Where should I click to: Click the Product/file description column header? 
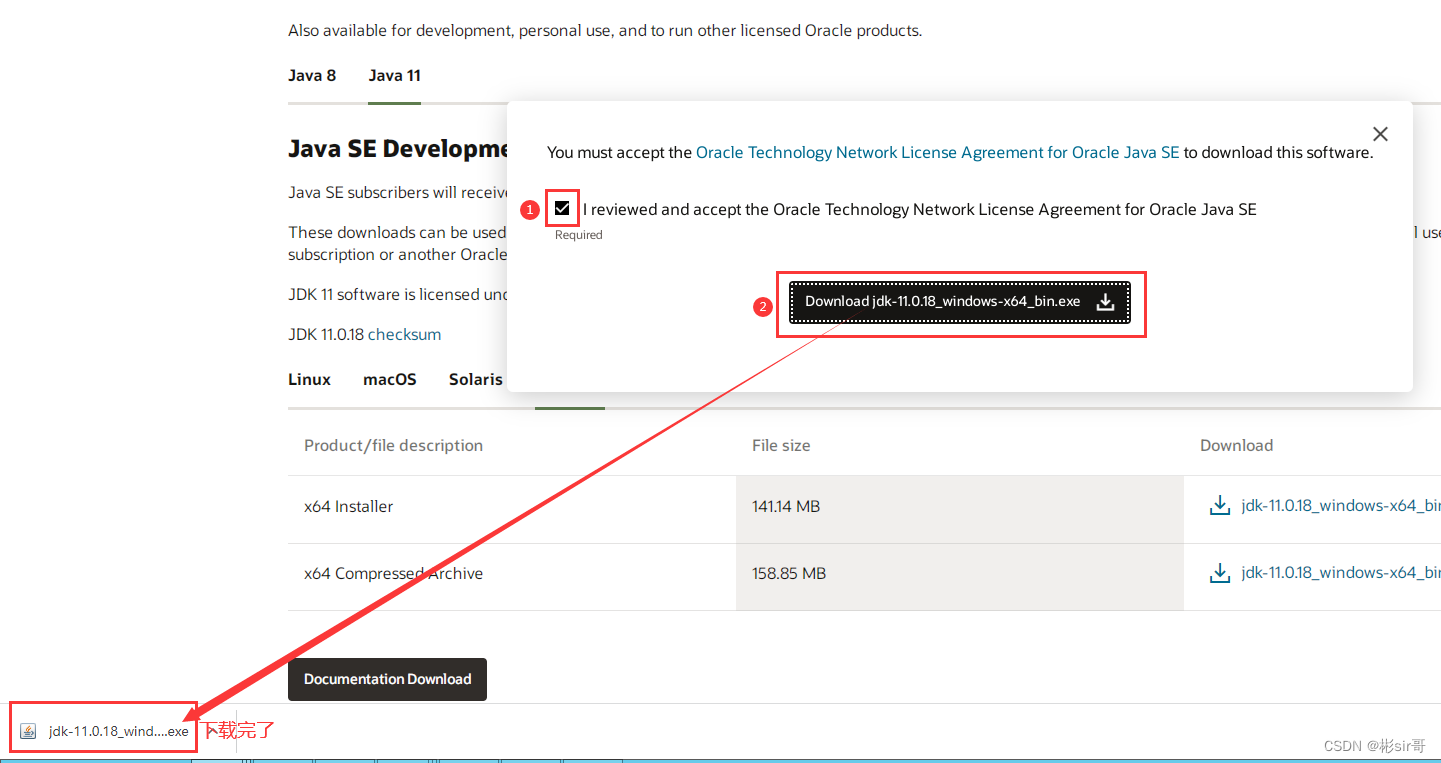click(x=393, y=446)
